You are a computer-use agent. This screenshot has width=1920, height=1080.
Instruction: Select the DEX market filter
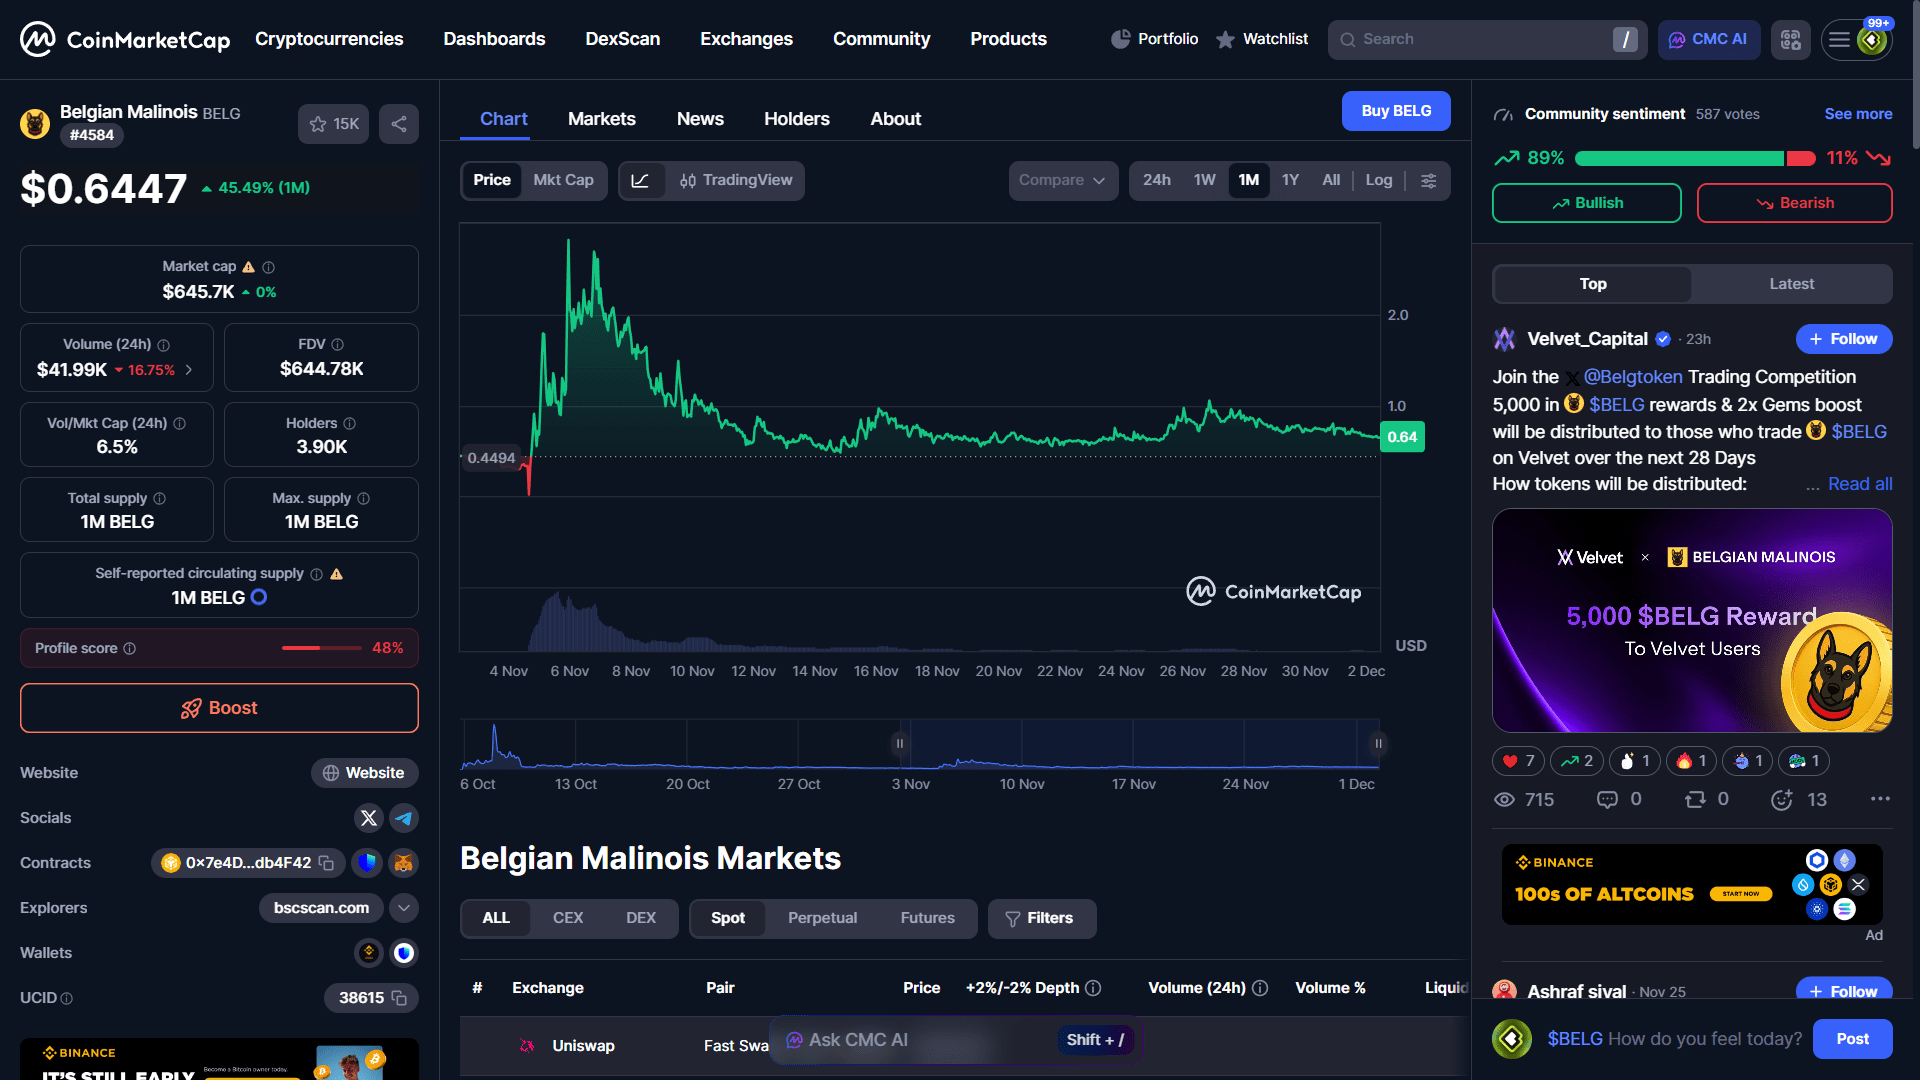[641, 918]
